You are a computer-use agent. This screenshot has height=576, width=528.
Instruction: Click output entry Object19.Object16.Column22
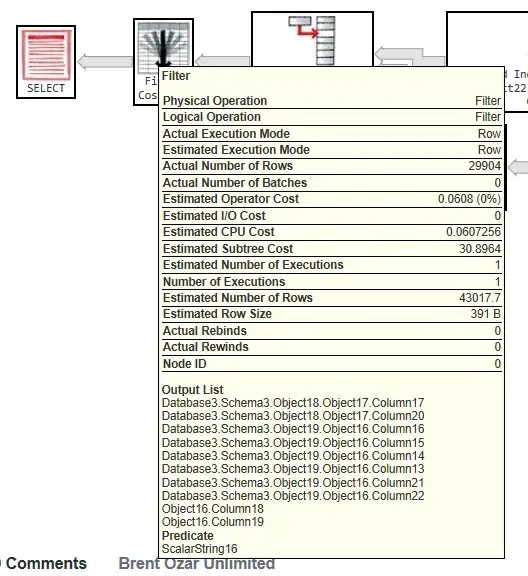[293, 496]
